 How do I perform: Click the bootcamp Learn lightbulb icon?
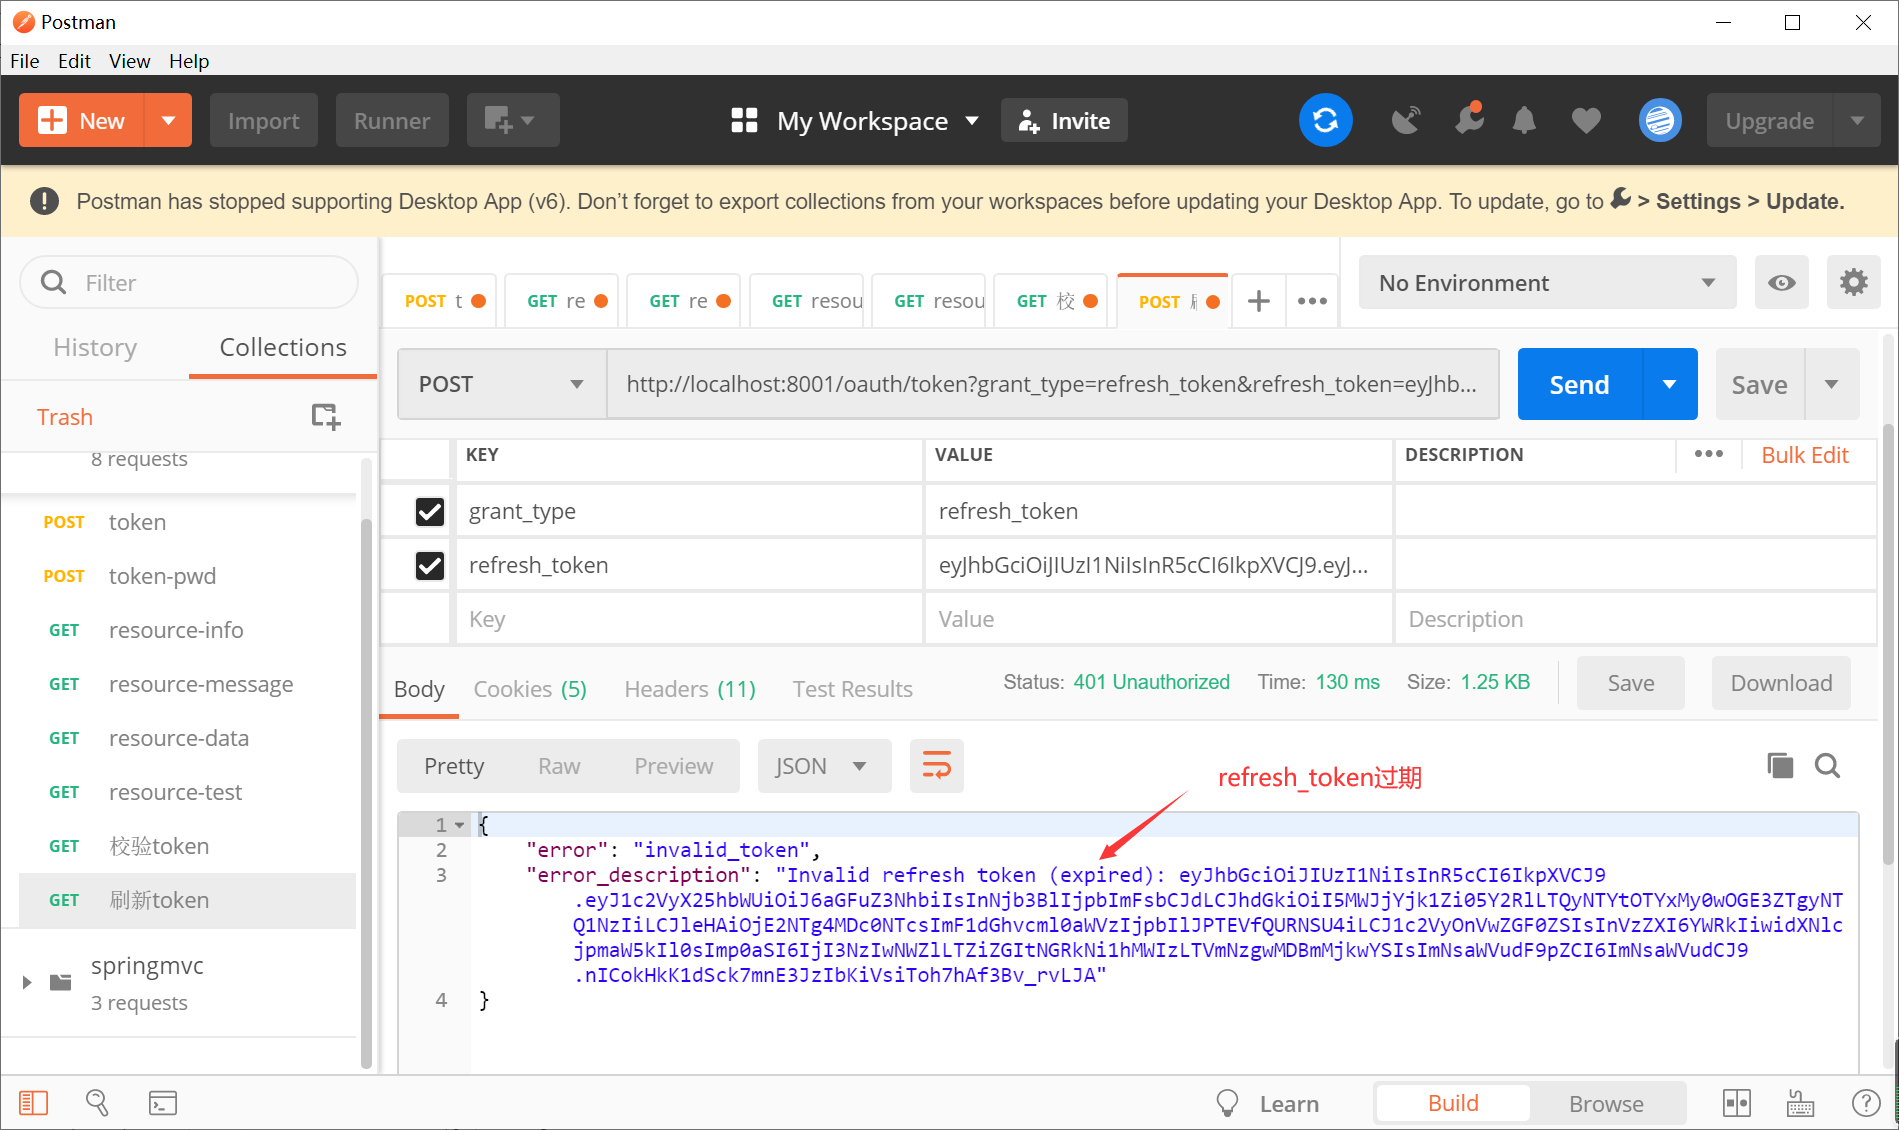[x=1227, y=1103]
